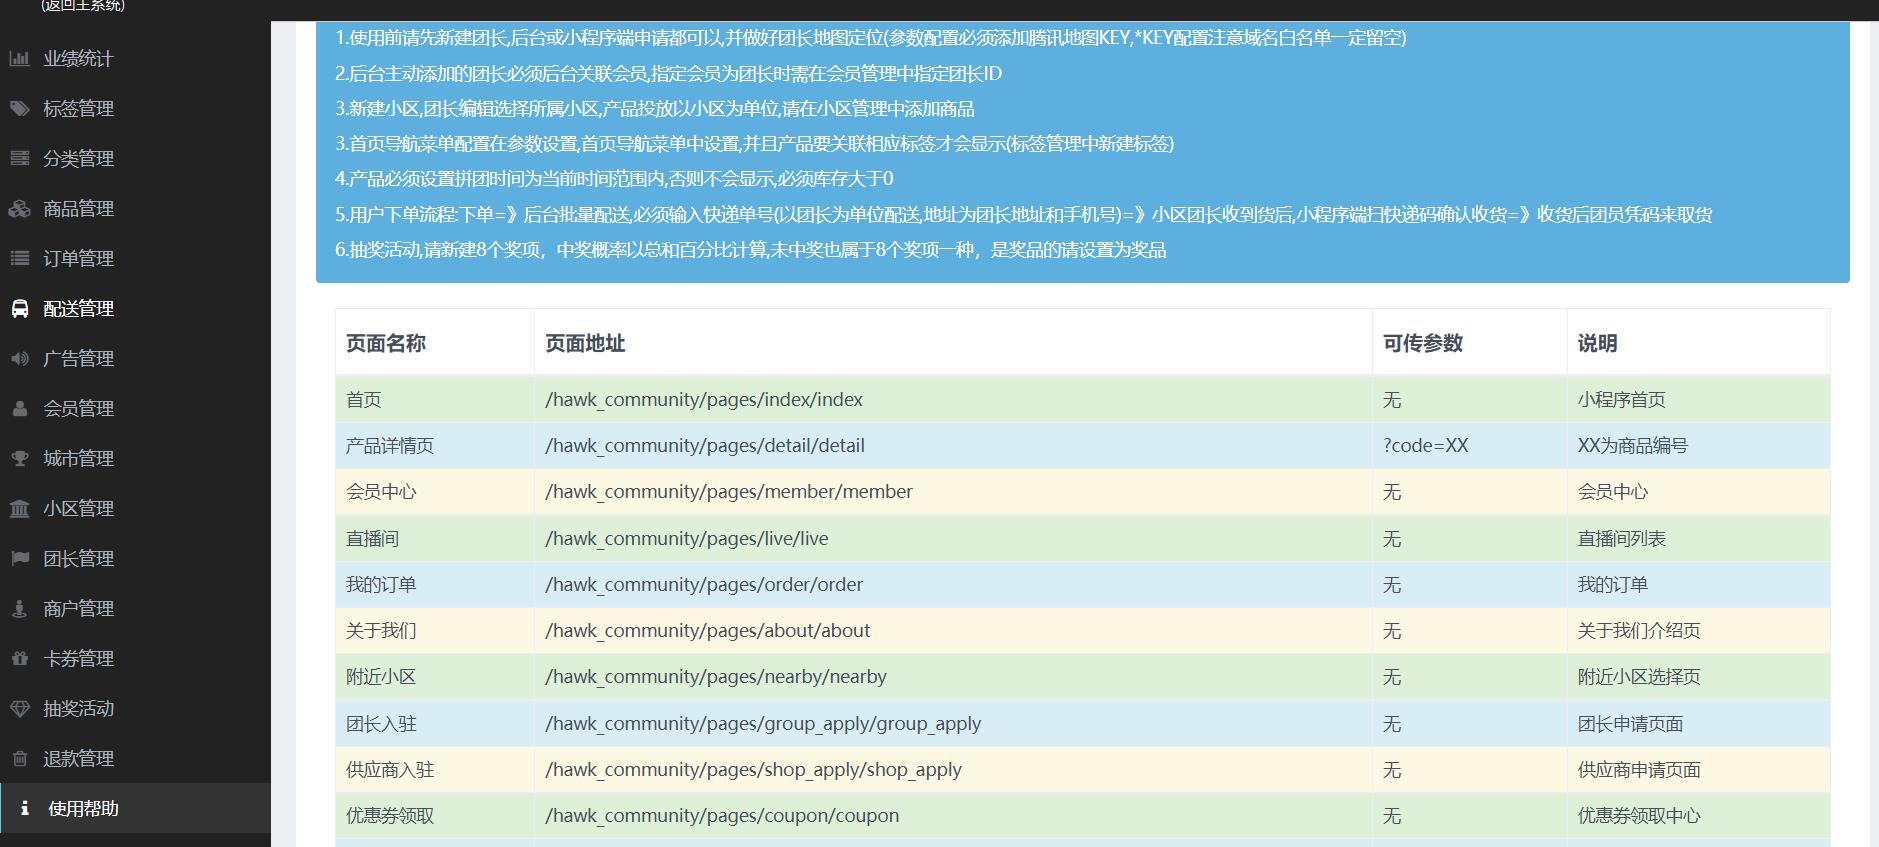Click the bus icon beside 配送管理
This screenshot has height=847, width=1879.
19,309
